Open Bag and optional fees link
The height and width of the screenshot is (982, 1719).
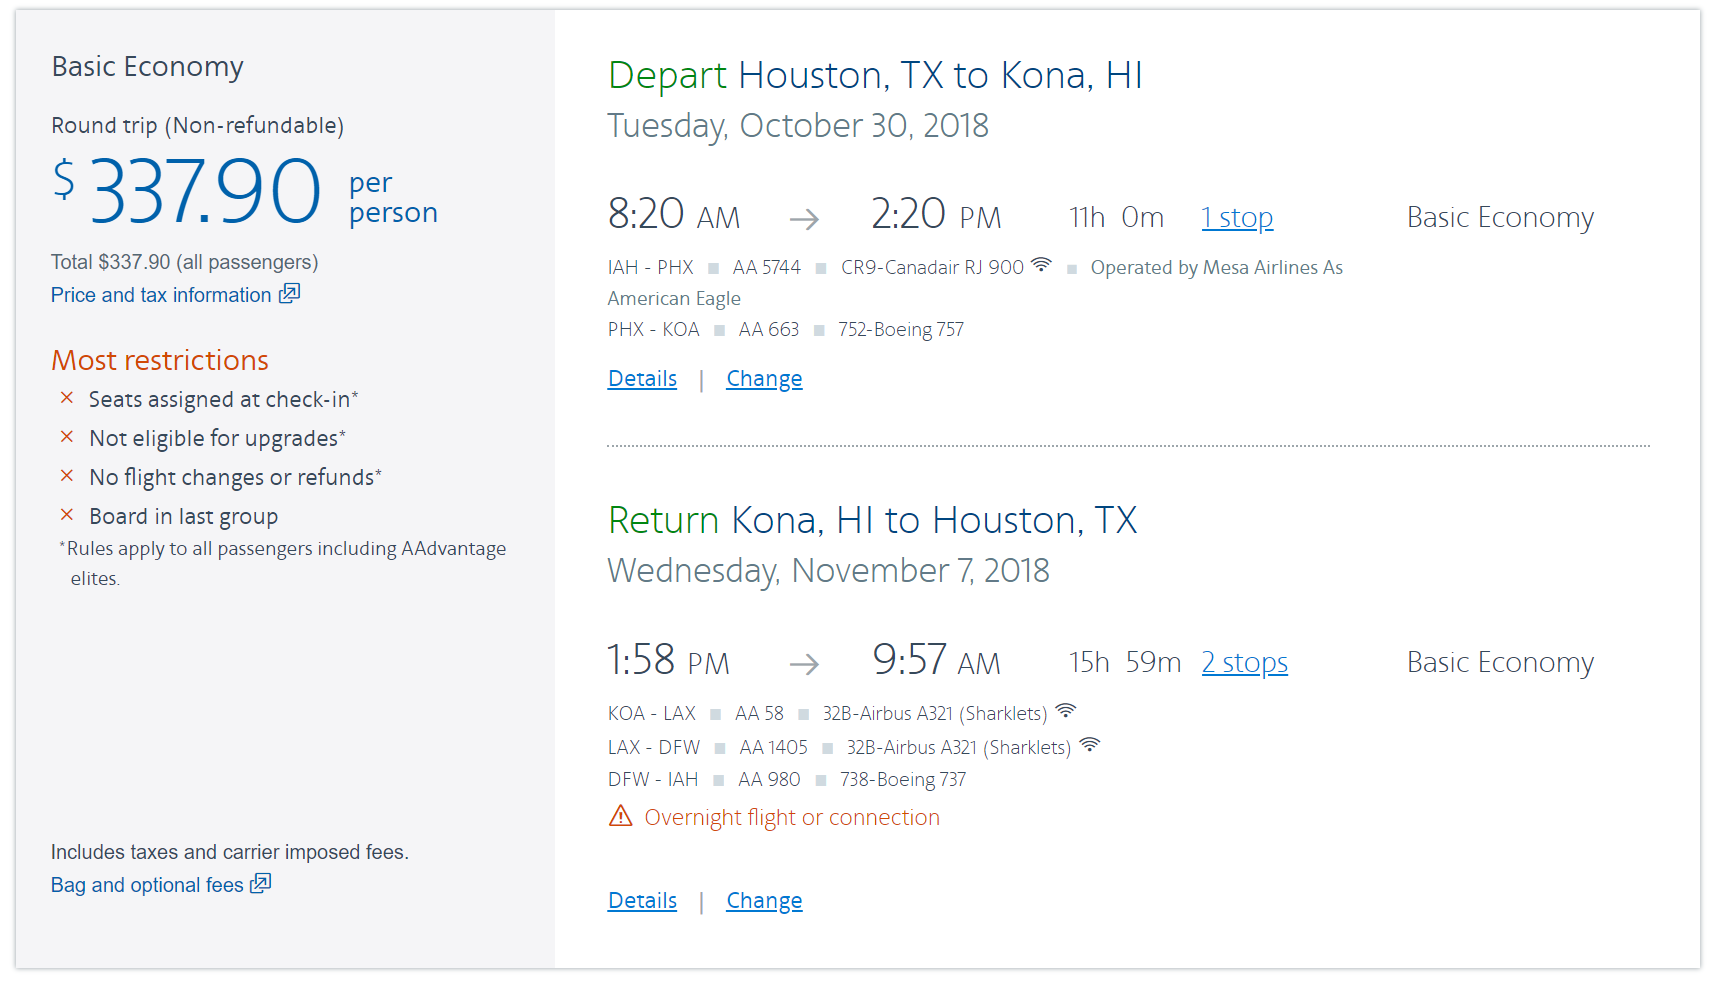click(x=147, y=885)
